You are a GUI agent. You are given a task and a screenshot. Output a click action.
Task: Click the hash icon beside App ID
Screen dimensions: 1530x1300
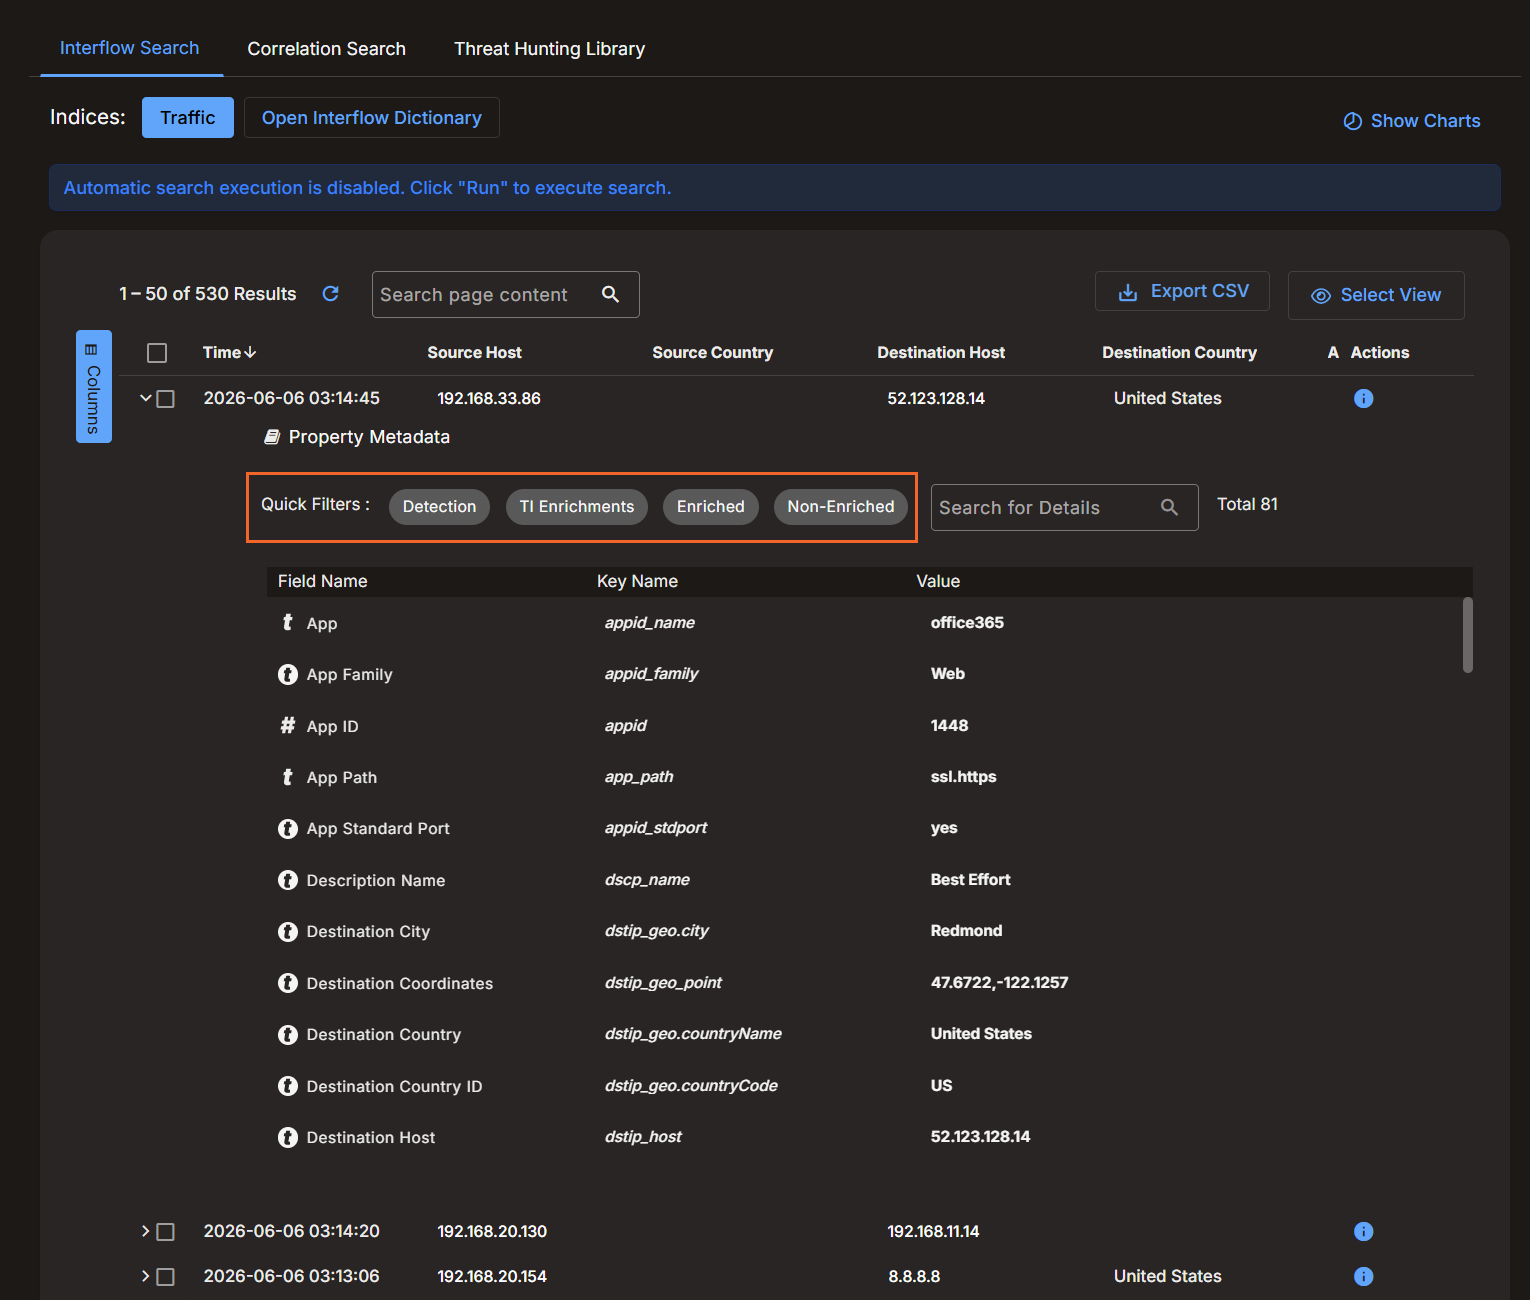(x=288, y=725)
